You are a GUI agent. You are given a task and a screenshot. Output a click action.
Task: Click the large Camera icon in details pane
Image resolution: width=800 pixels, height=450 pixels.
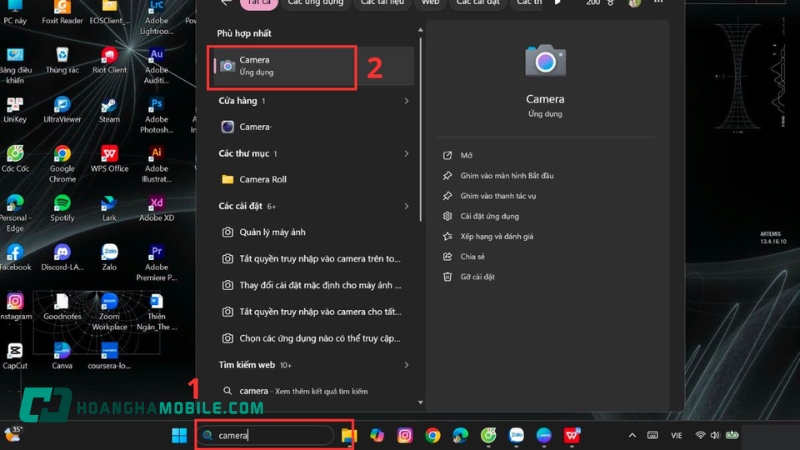545,61
